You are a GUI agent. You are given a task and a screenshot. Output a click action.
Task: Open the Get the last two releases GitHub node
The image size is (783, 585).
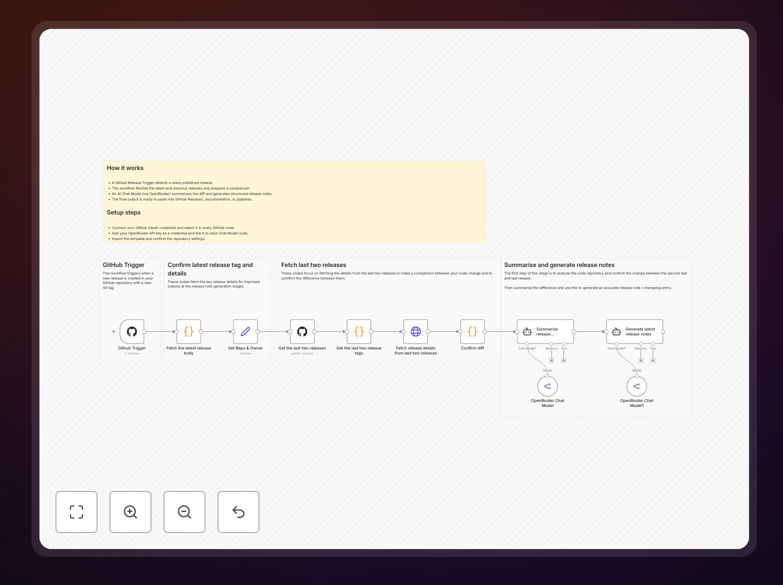click(x=302, y=331)
